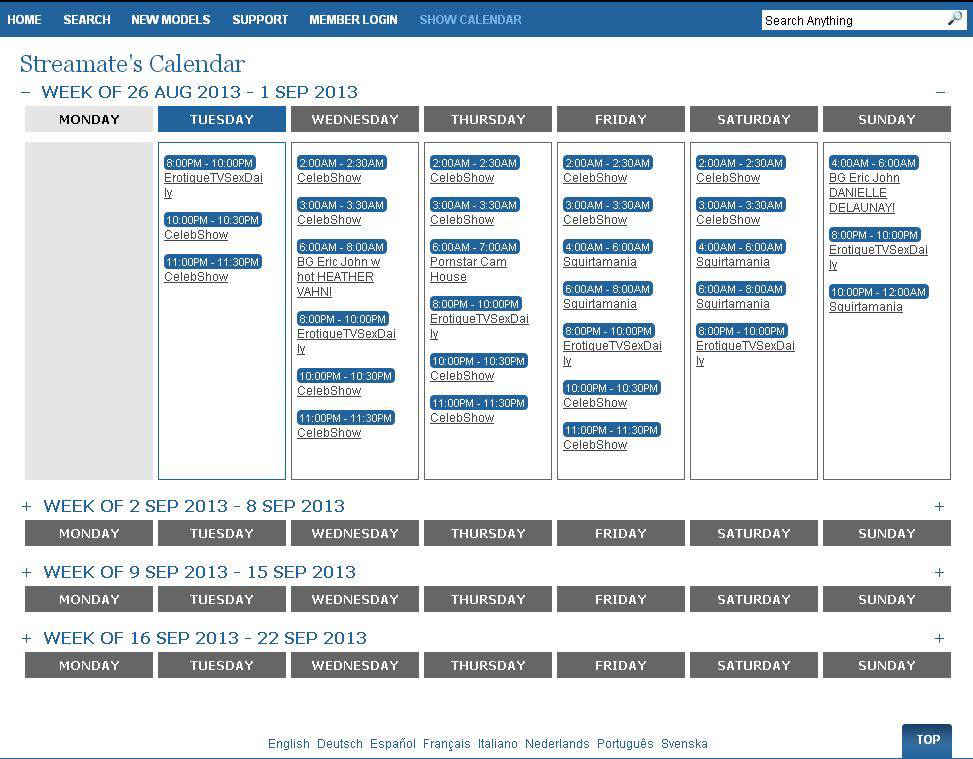Viewport: 973px width, 759px height.
Task: Open Friday's 10:00PM CelebShow link
Action: coord(595,403)
